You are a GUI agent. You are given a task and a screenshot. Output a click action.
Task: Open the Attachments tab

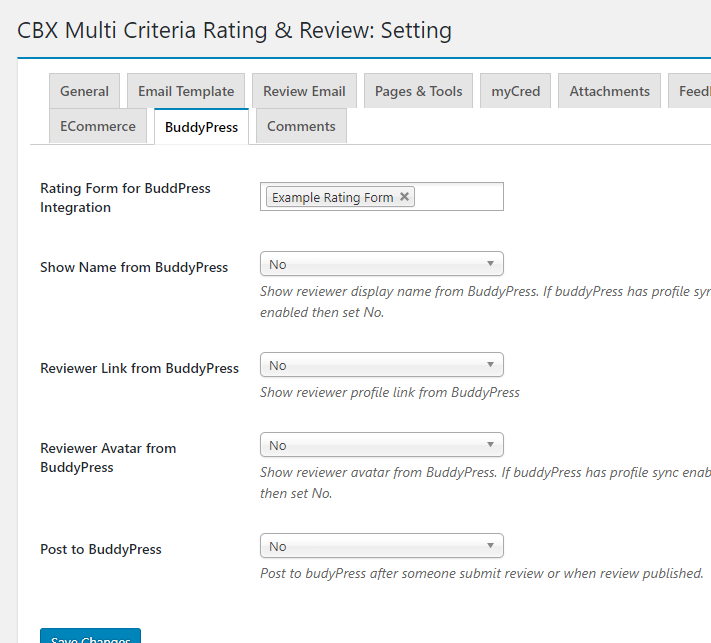(609, 91)
